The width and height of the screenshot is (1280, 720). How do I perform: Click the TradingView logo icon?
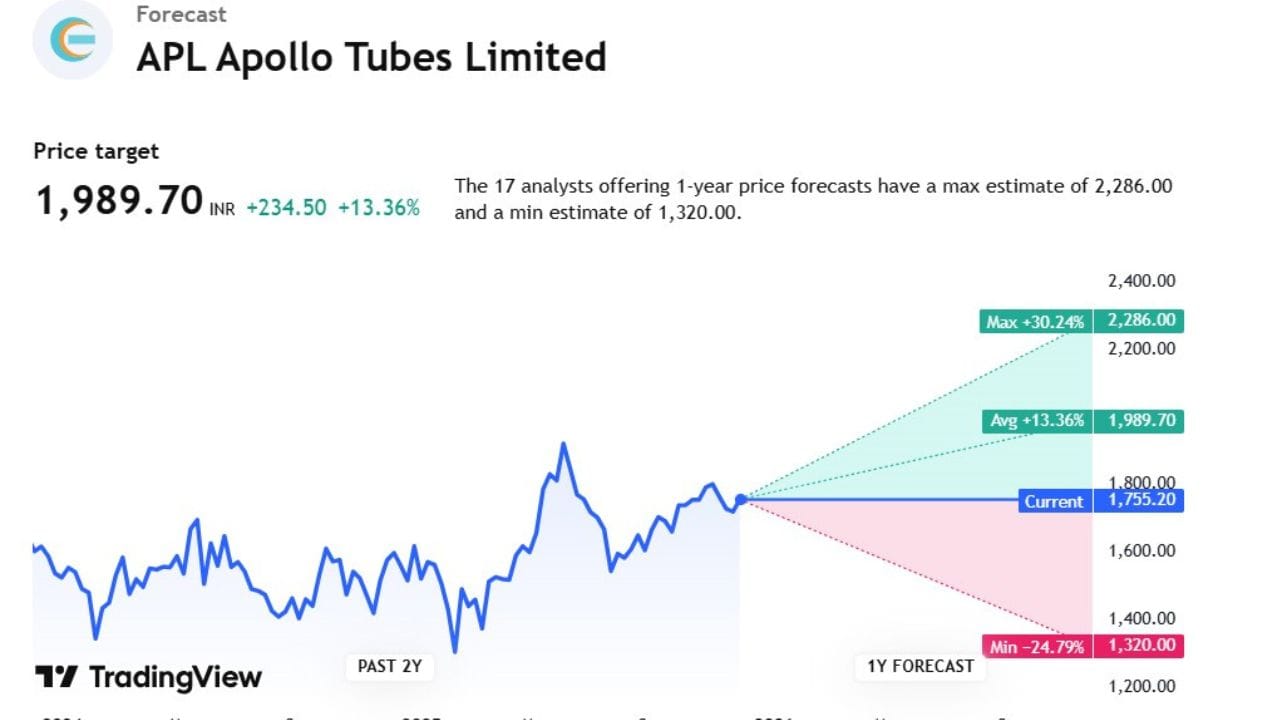pyautogui.click(x=56, y=677)
